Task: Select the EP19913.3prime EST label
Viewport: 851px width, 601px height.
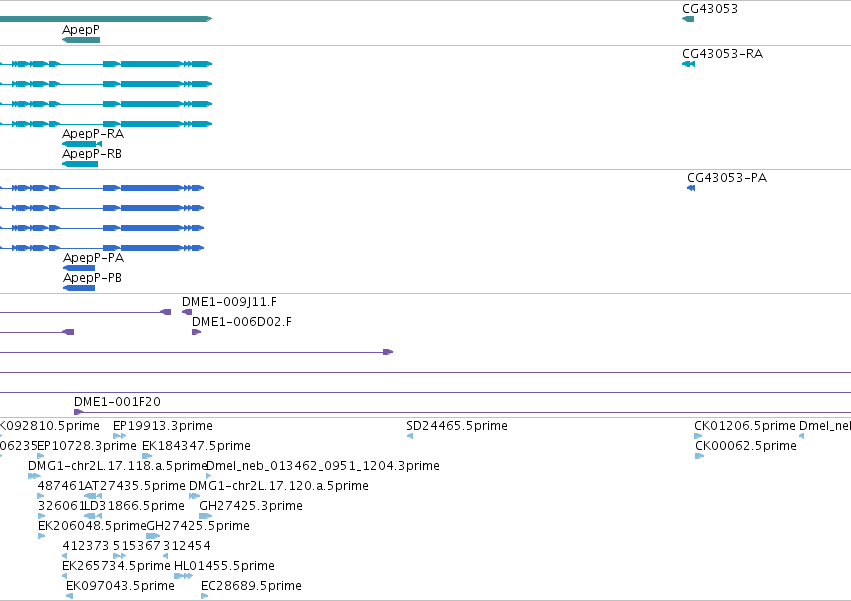Action: pyautogui.click(x=163, y=426)
